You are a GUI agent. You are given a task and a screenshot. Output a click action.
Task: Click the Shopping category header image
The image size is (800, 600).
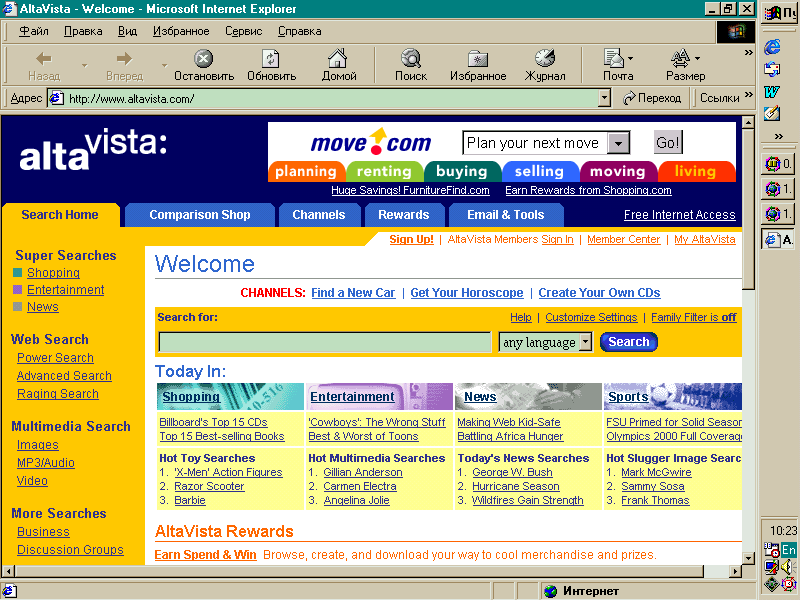pos(230,396)
